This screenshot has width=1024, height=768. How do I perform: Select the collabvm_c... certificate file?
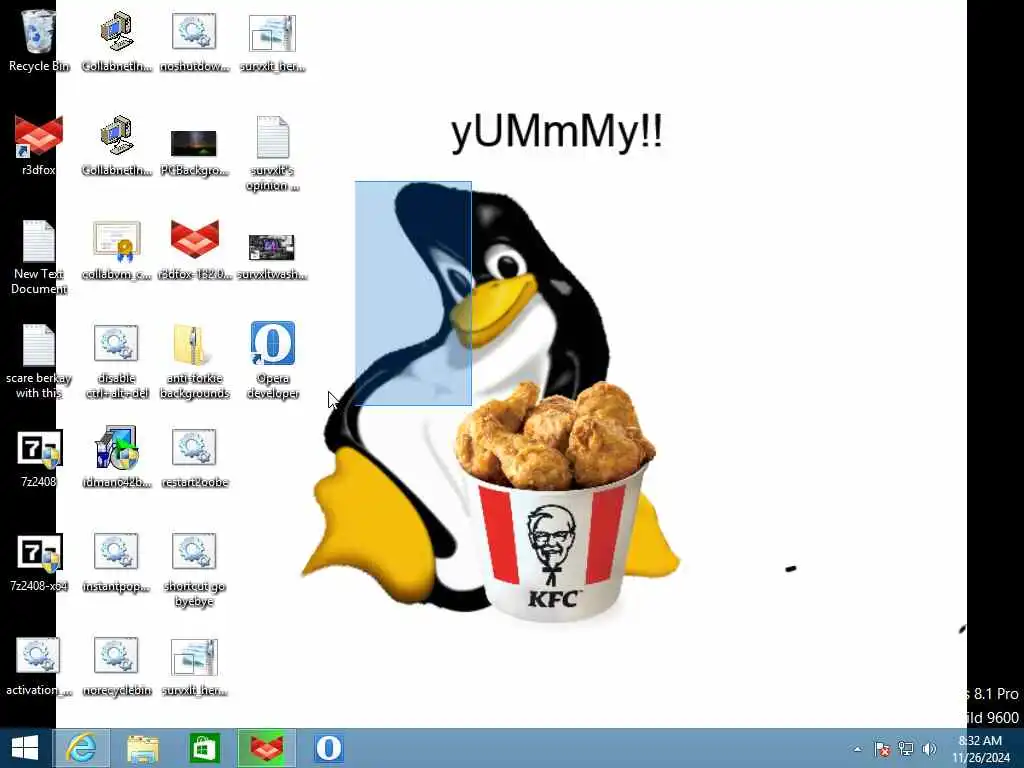click(x=116, y=250)
